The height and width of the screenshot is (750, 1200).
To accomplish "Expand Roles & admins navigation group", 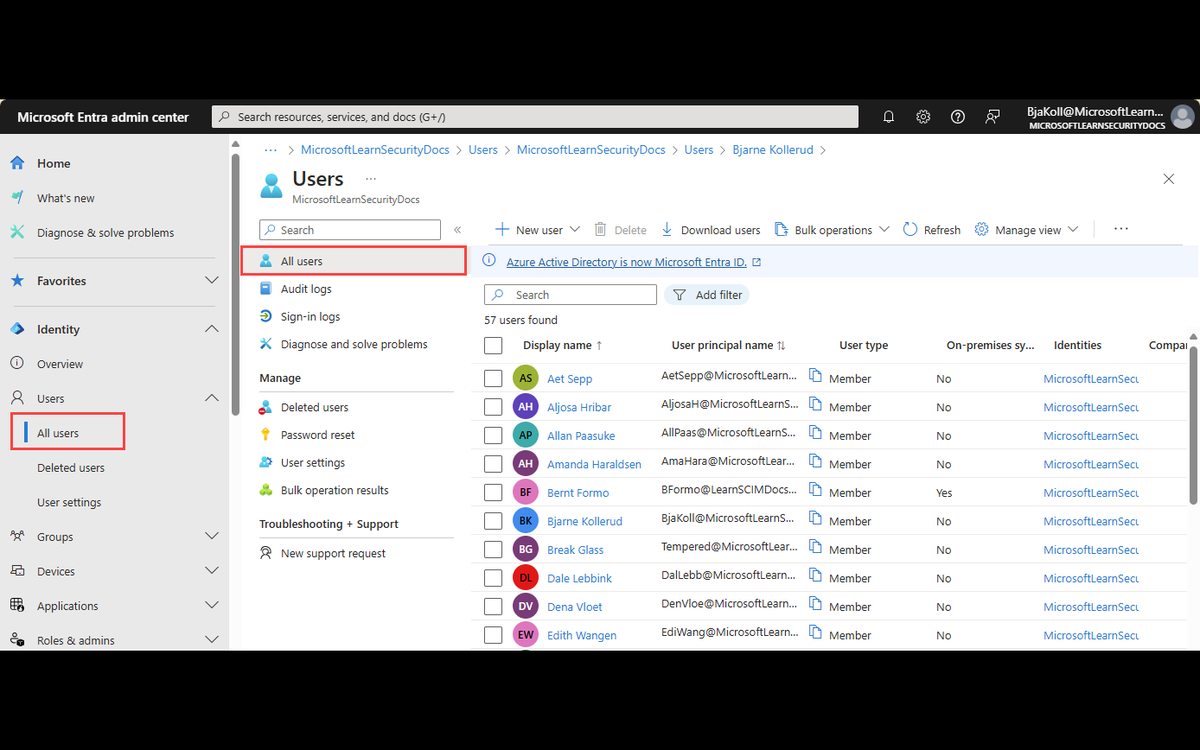I will (211, 640).
